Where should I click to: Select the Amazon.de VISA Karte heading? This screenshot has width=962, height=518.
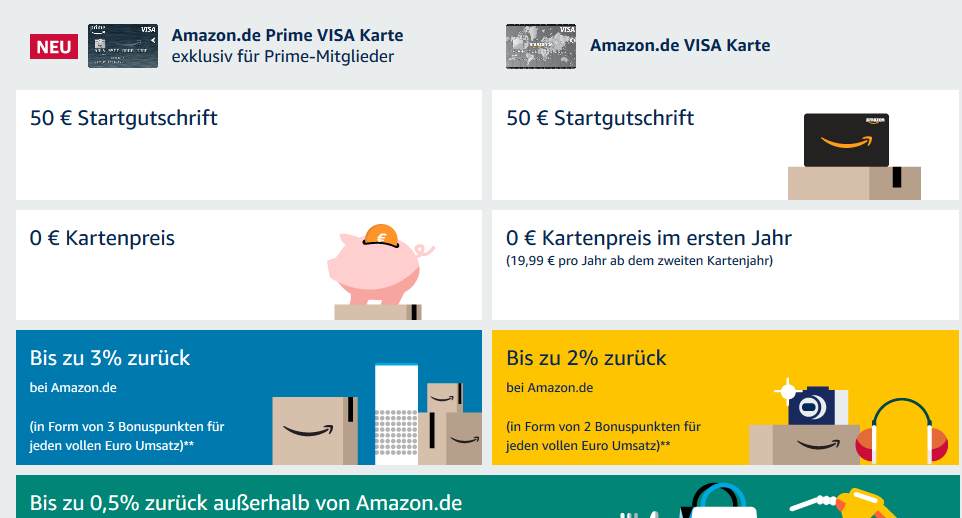(x=680, y=45)
